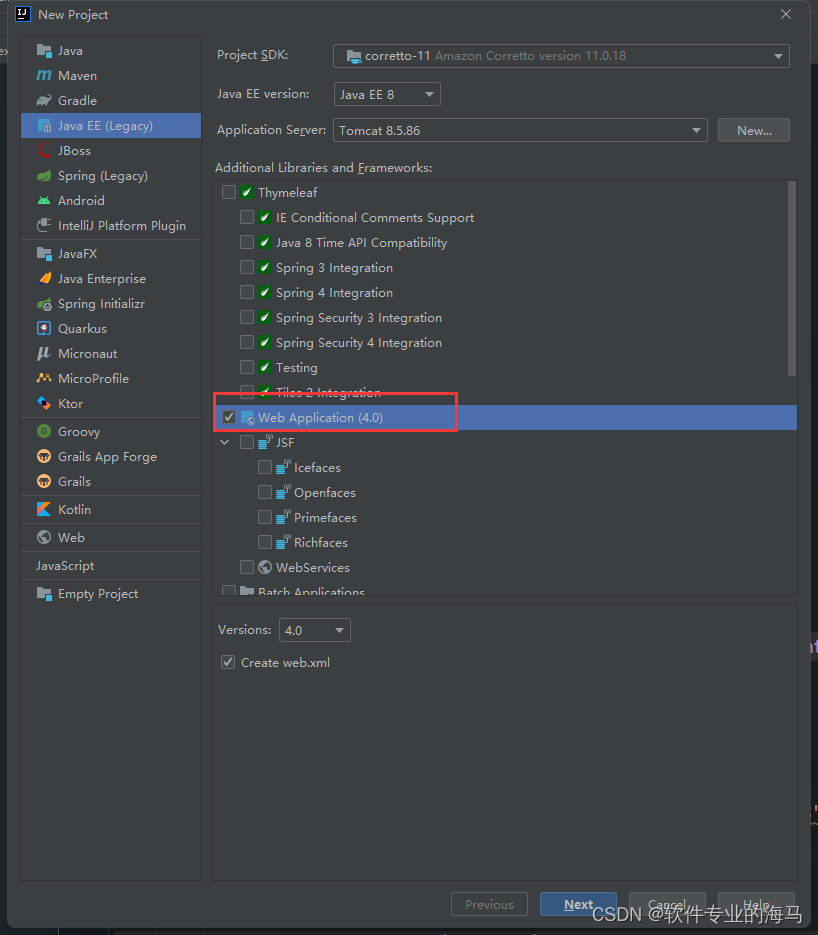Toggle the Create web.xml checkbox
This screenshot has width=818, height=935.
(x=228, y=662)
